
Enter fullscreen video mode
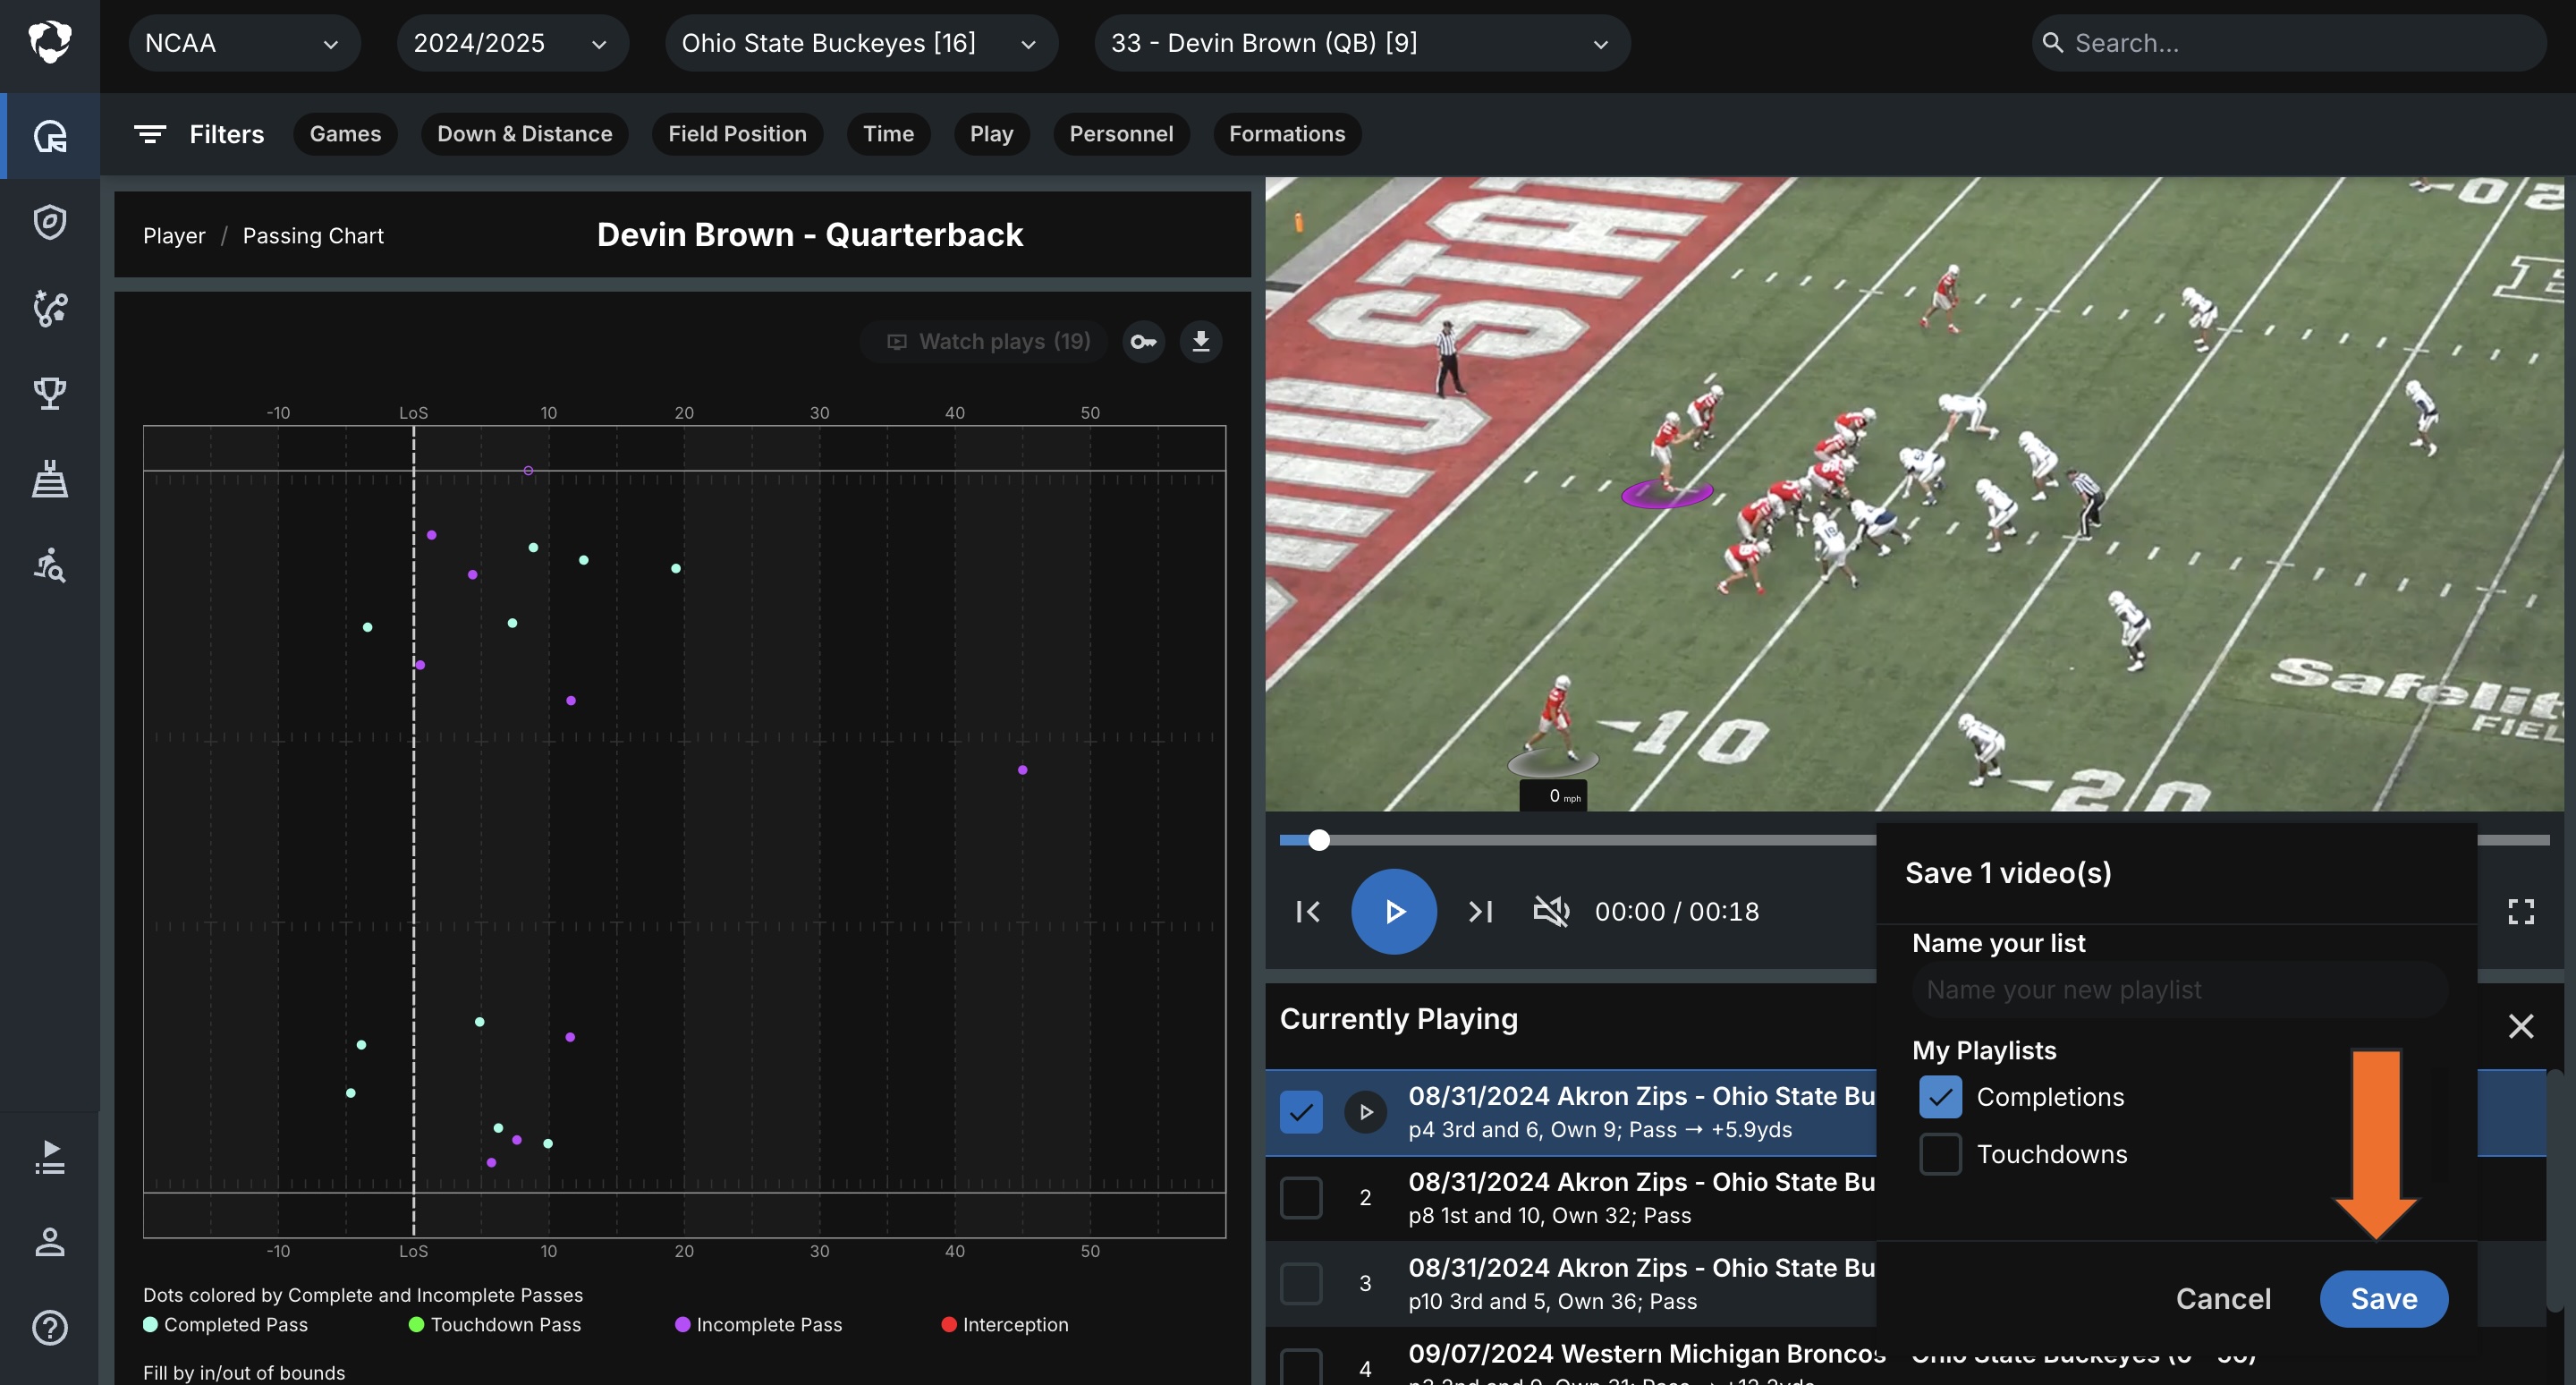[x=2521, y=912]
